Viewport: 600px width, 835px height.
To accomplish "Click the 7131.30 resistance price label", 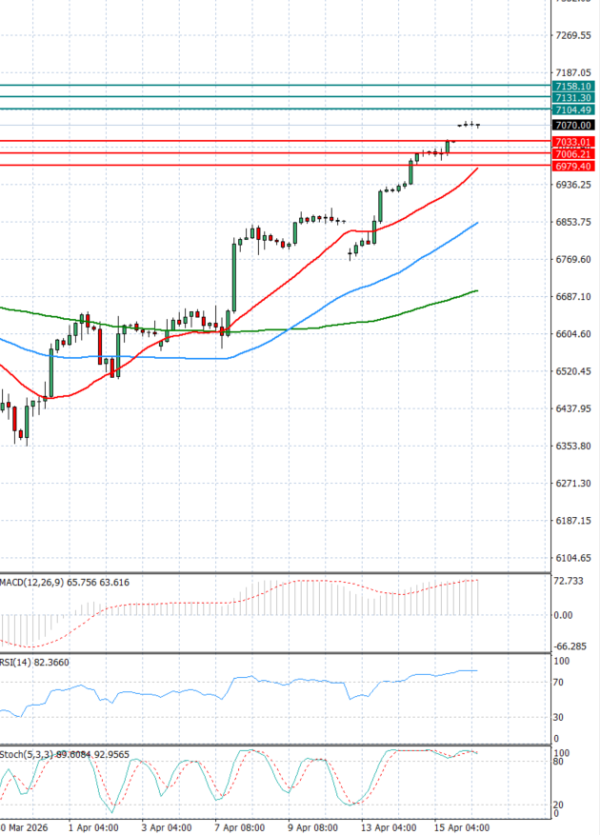I will (x=573, y=98).
